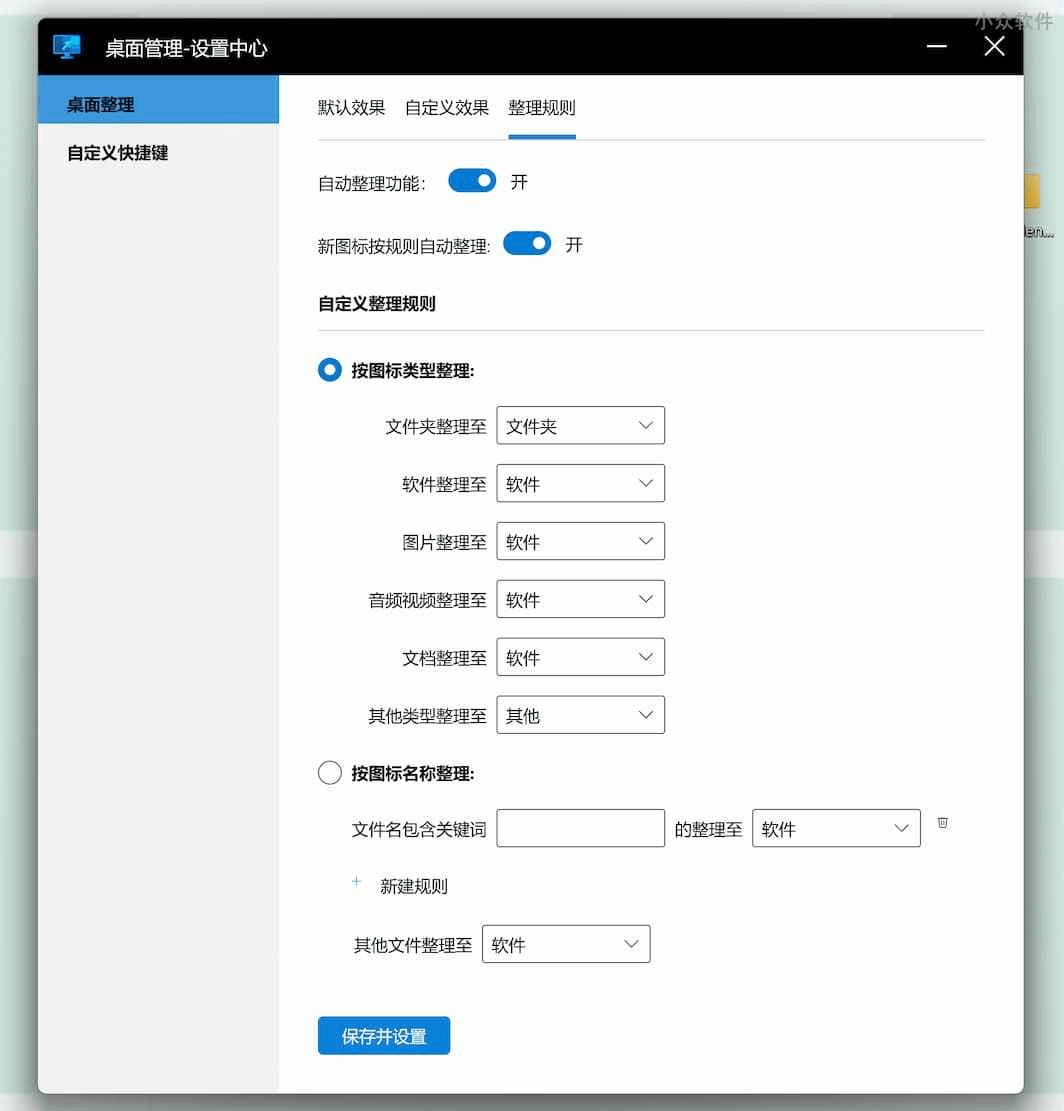This screenshot has width=1064, height=1111.
Task: Focus the 文件名包含关键词 input field
Action: coord(580,828)
